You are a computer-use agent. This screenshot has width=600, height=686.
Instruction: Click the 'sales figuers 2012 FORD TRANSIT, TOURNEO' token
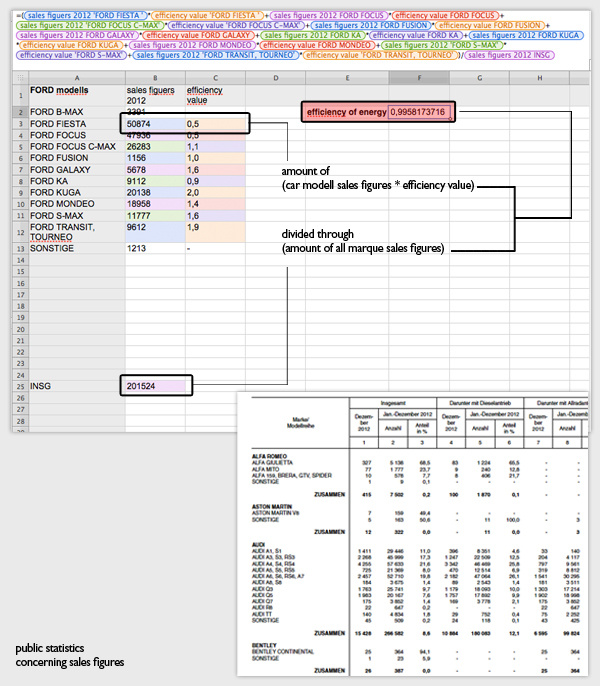point(216,55)
